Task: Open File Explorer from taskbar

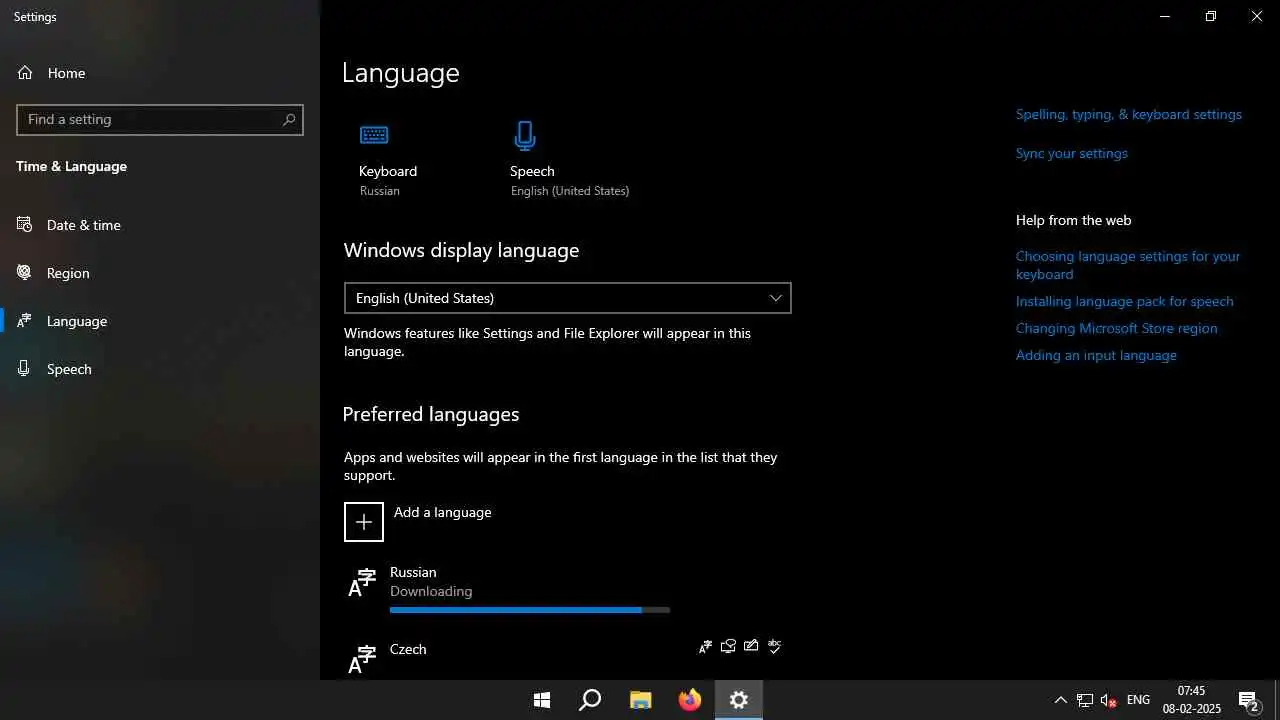Action: [640, 700]
